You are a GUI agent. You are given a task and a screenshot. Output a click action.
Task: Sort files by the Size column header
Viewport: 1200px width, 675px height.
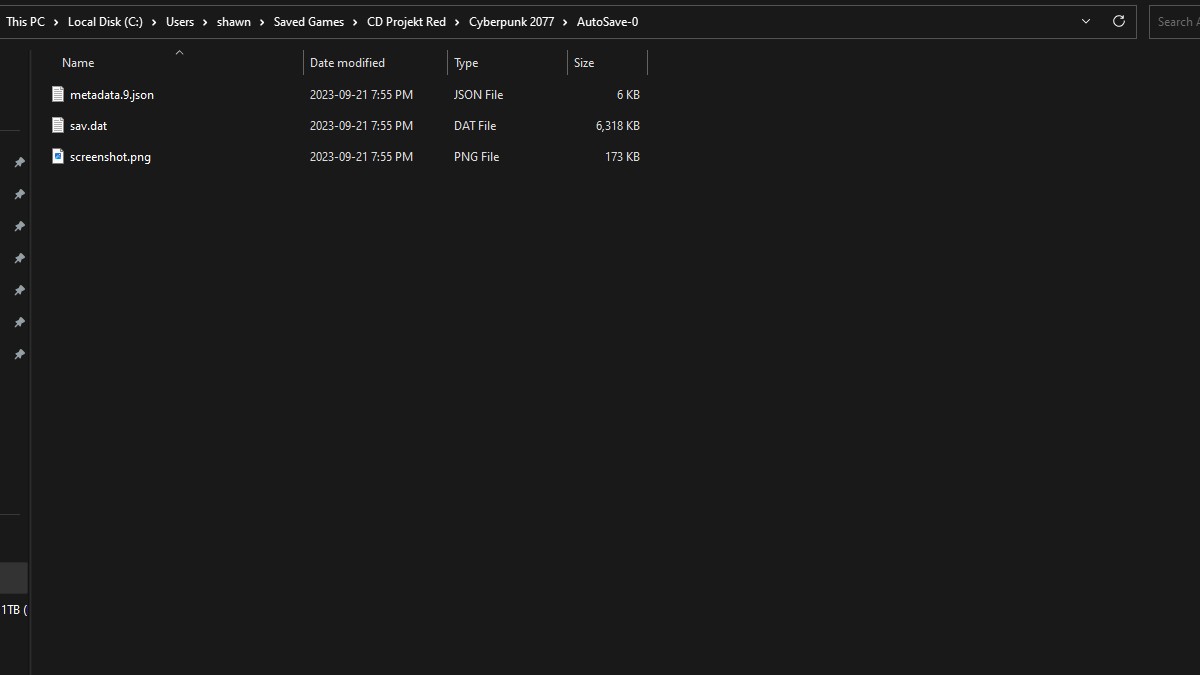[x=584, y=63]
